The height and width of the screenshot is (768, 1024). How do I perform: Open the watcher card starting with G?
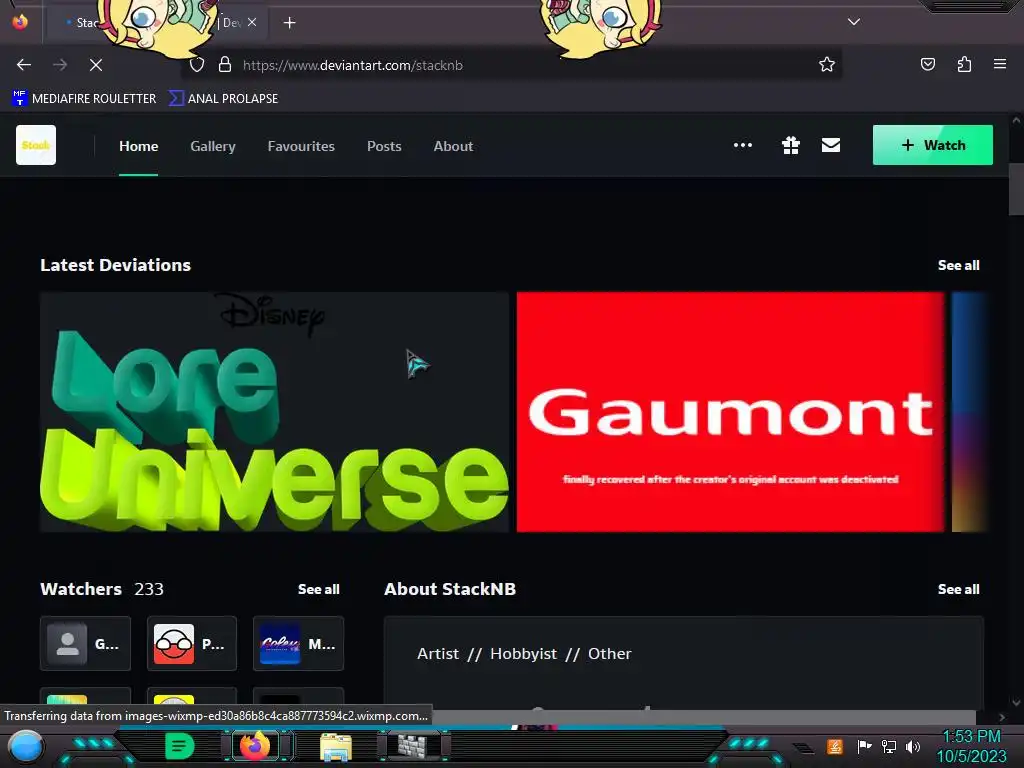[86, 644]
